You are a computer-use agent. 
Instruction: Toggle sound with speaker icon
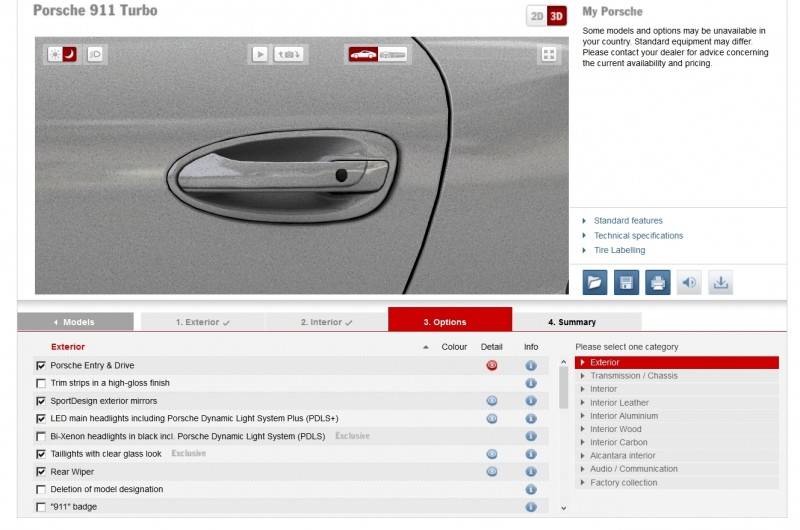[x=689, y=283]
